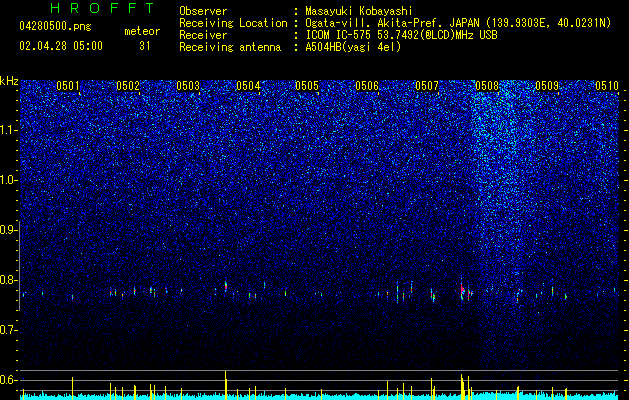Click the 0504 time marker
Screen dimensions: 629x400
[x=248, y=85]
